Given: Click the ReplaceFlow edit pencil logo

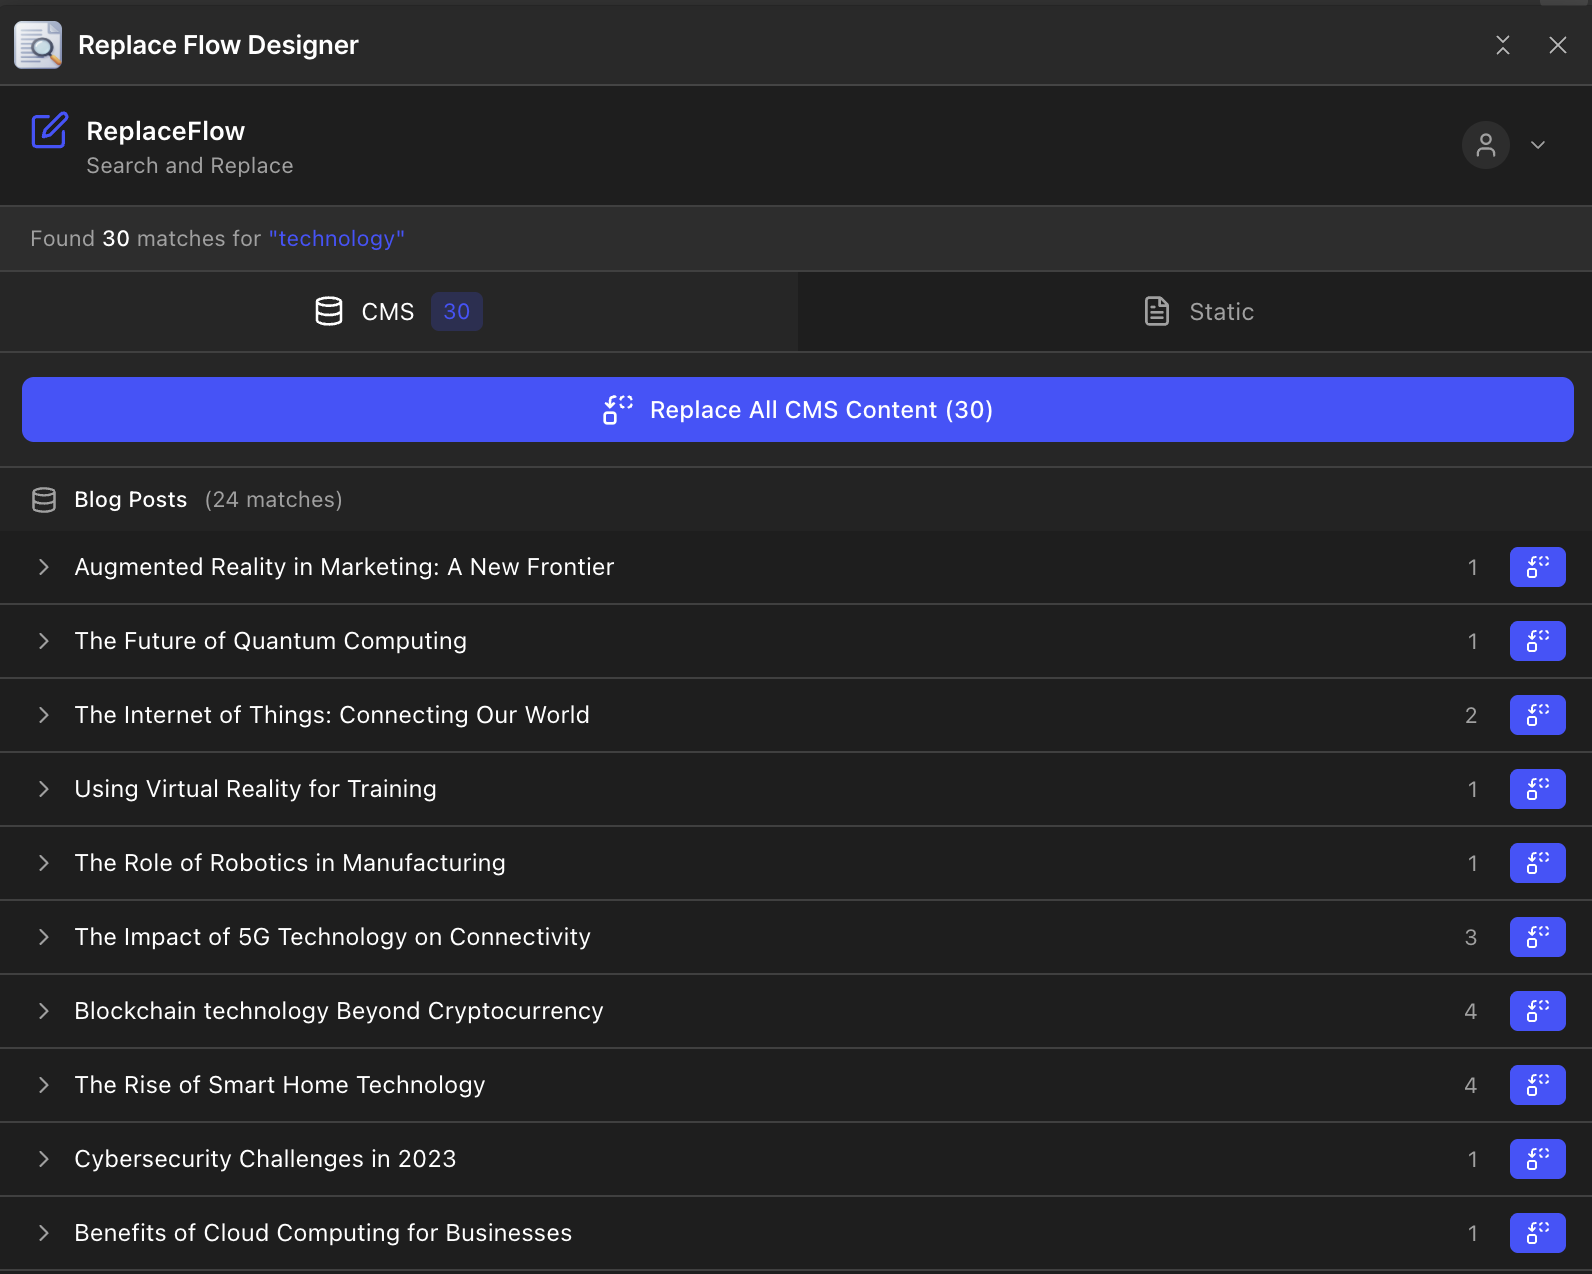Looking at the screenshot, I should coord(49,130).
